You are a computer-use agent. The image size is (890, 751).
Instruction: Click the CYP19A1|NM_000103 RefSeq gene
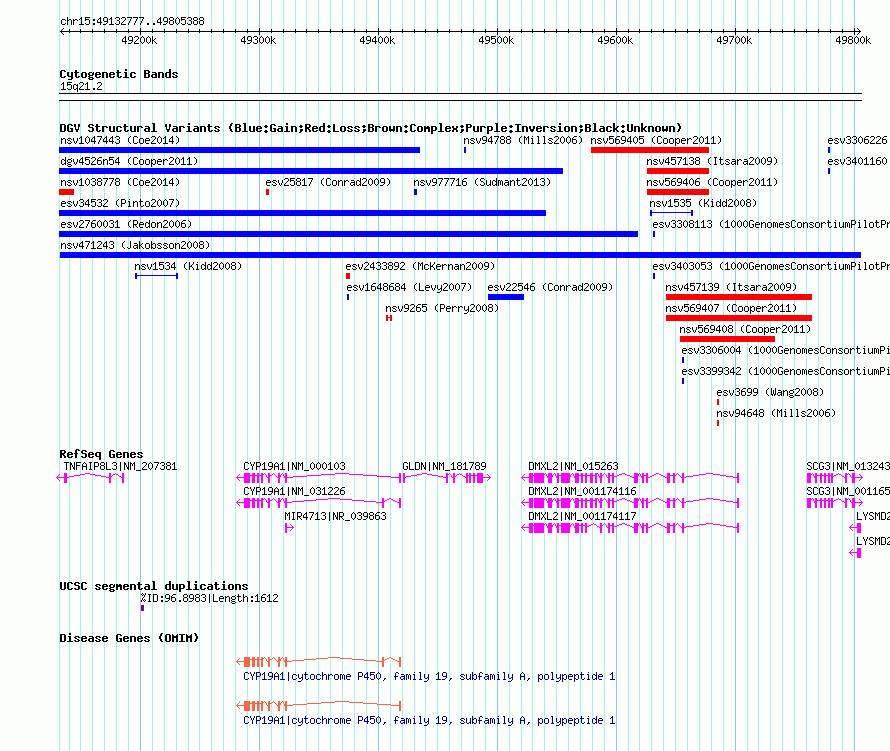(x=318, y=478)
